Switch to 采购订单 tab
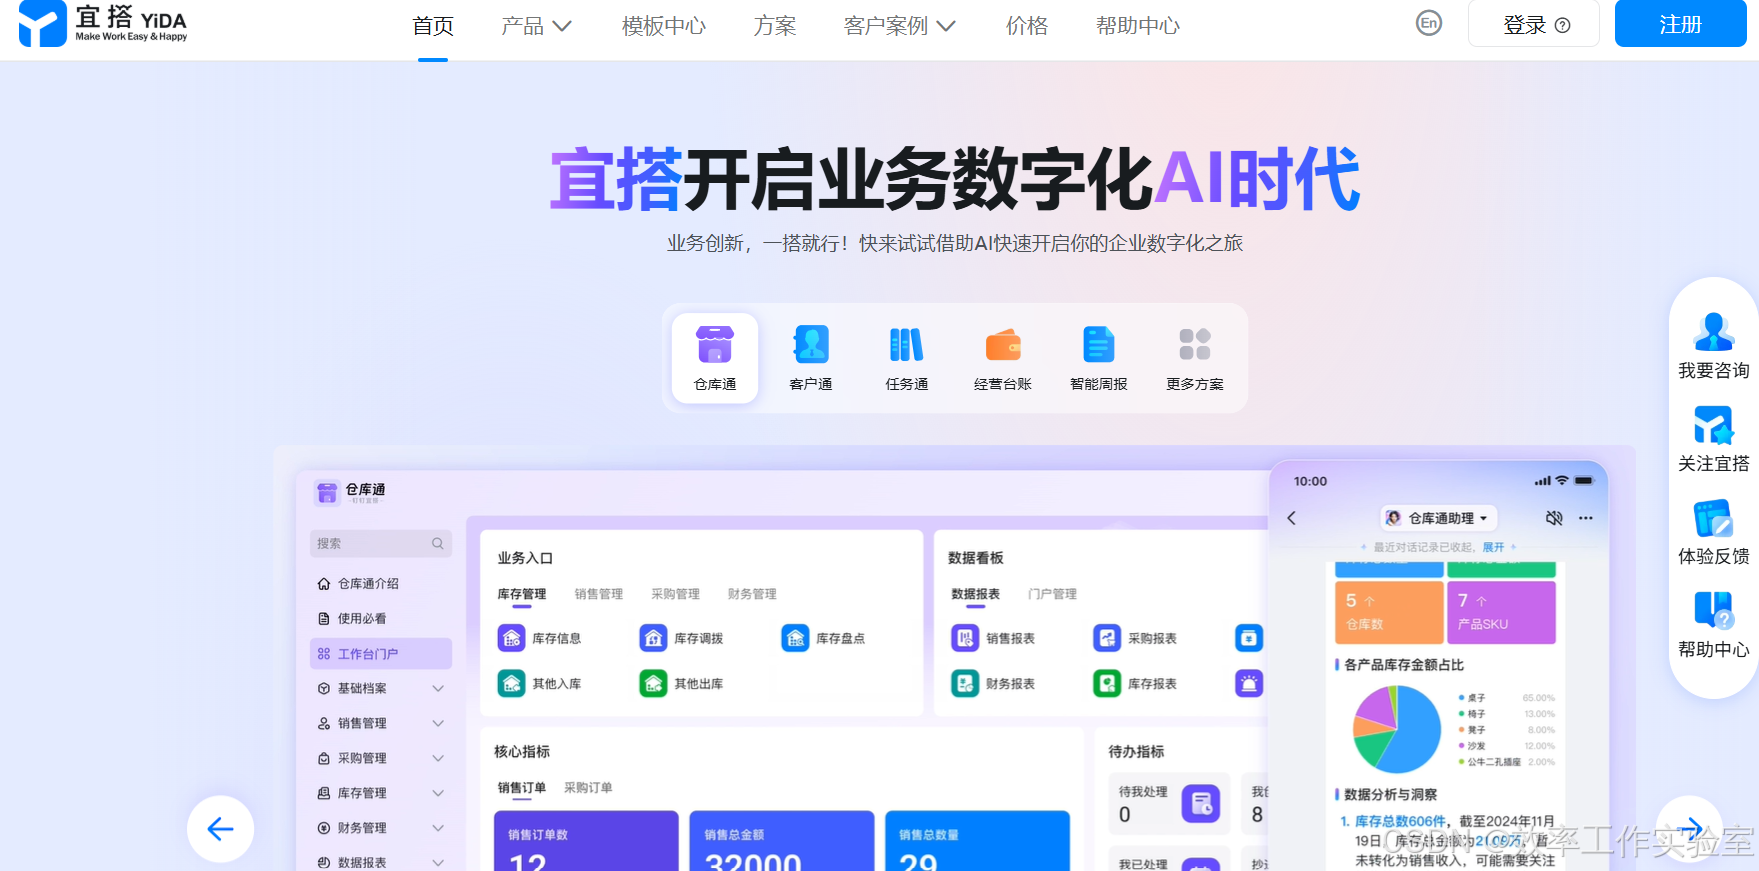This screenshot has height=871, width=1759. point(588,788)
